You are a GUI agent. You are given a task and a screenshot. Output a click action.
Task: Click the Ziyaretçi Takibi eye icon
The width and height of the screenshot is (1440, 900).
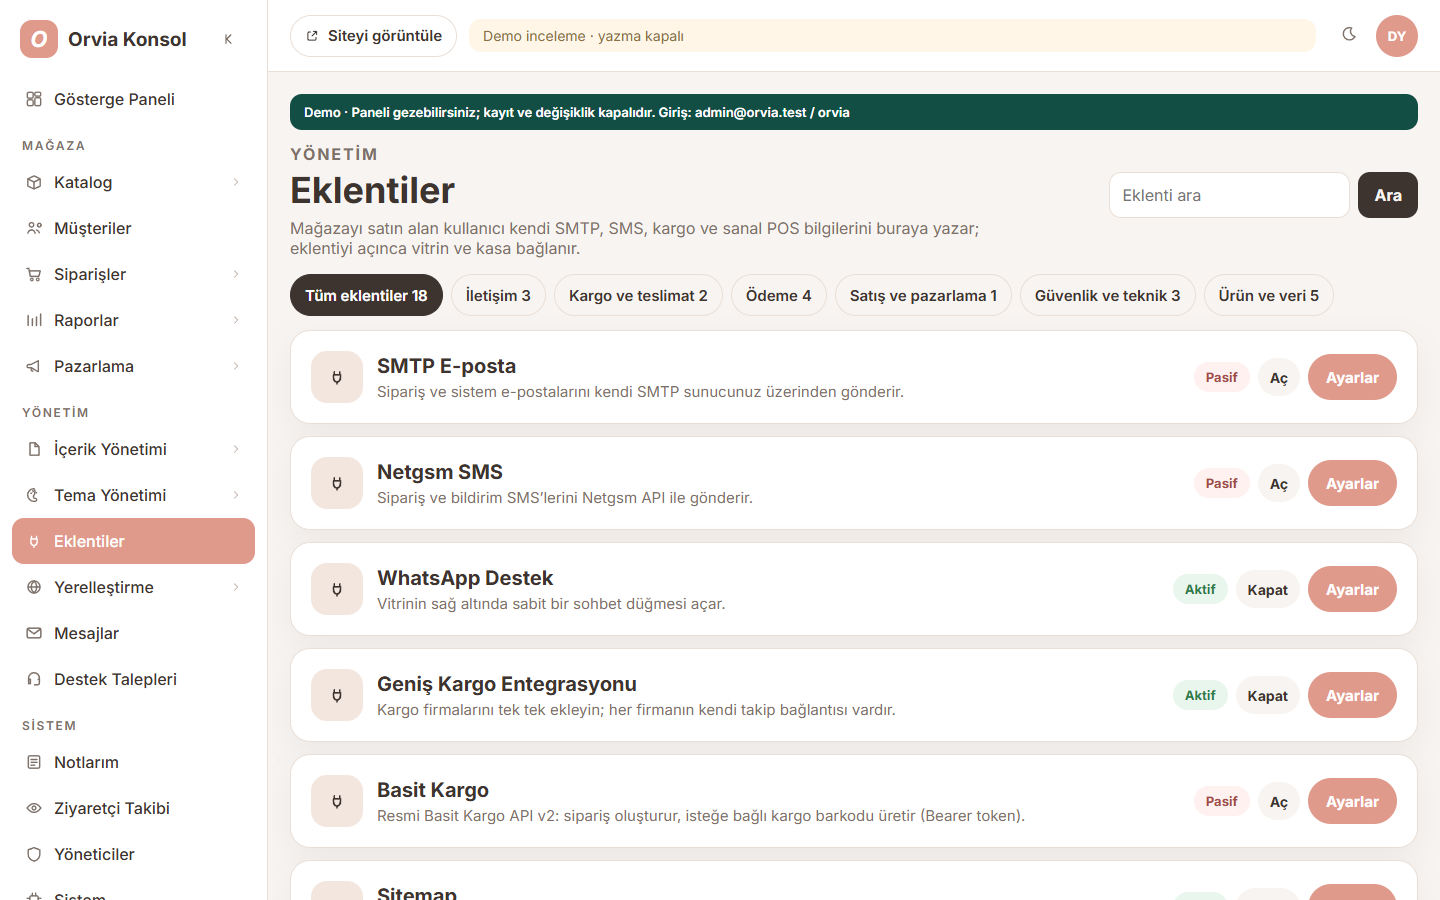pos(34,808)
